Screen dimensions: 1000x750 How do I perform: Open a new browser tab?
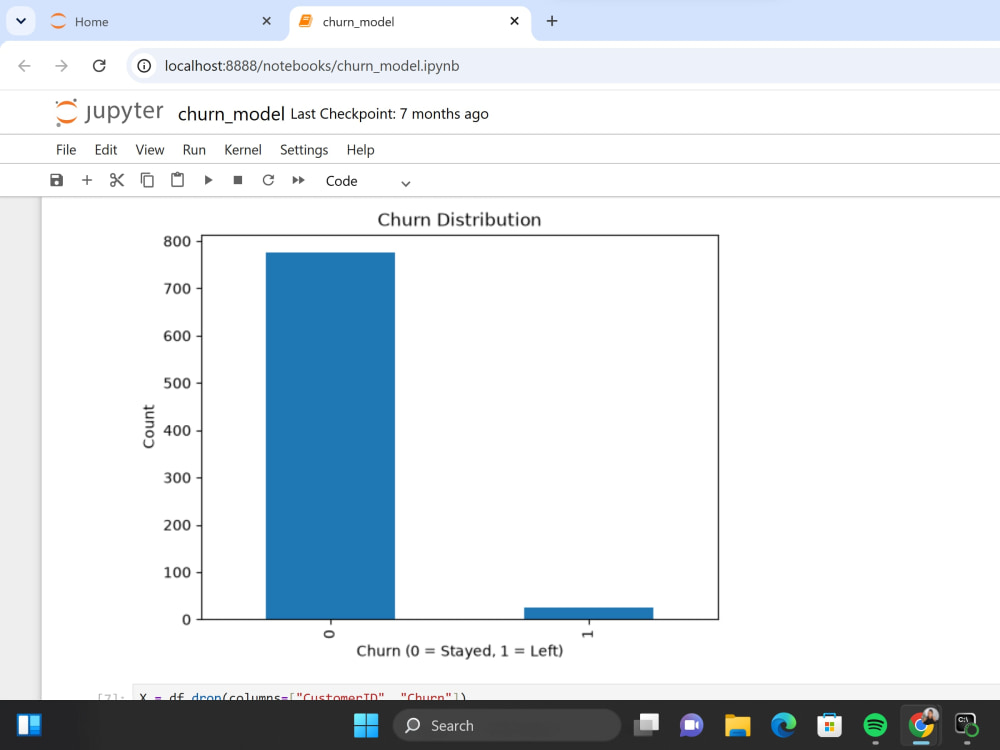[x=552, y=21]
